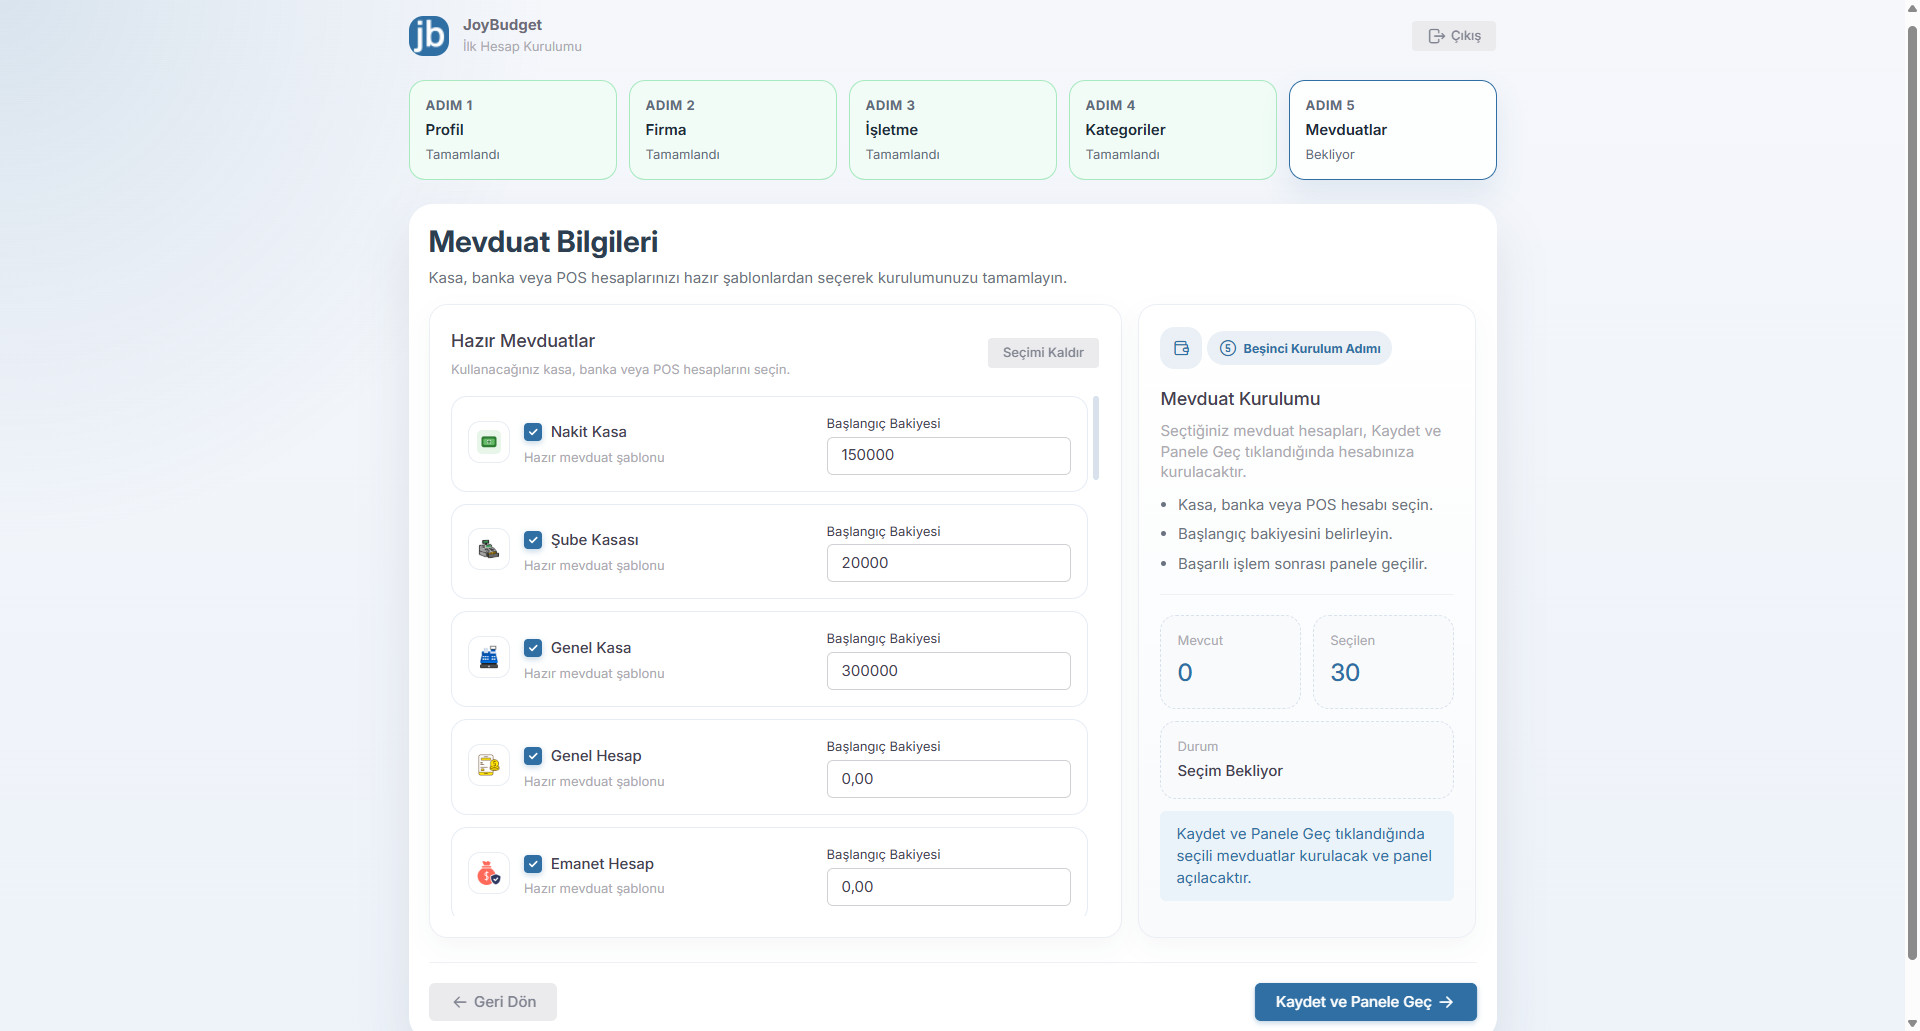
Task: Focus Emanet Hesap balance field
Action: point(949,887)
